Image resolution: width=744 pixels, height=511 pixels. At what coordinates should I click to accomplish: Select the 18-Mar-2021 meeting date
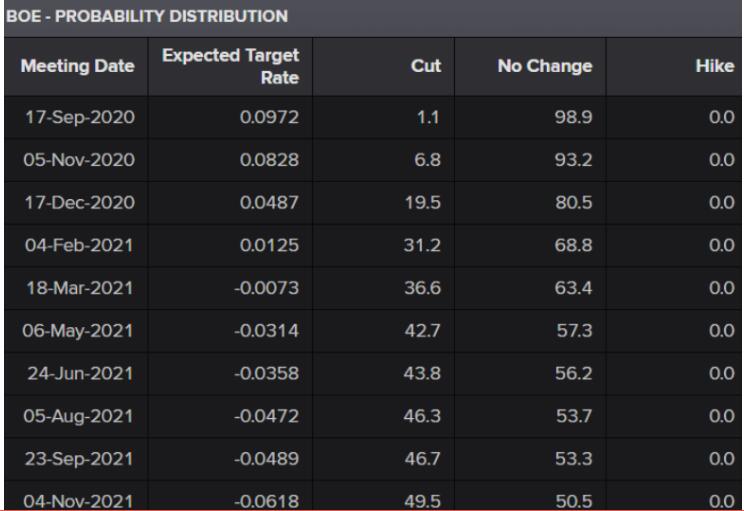[x=80, y=288]
